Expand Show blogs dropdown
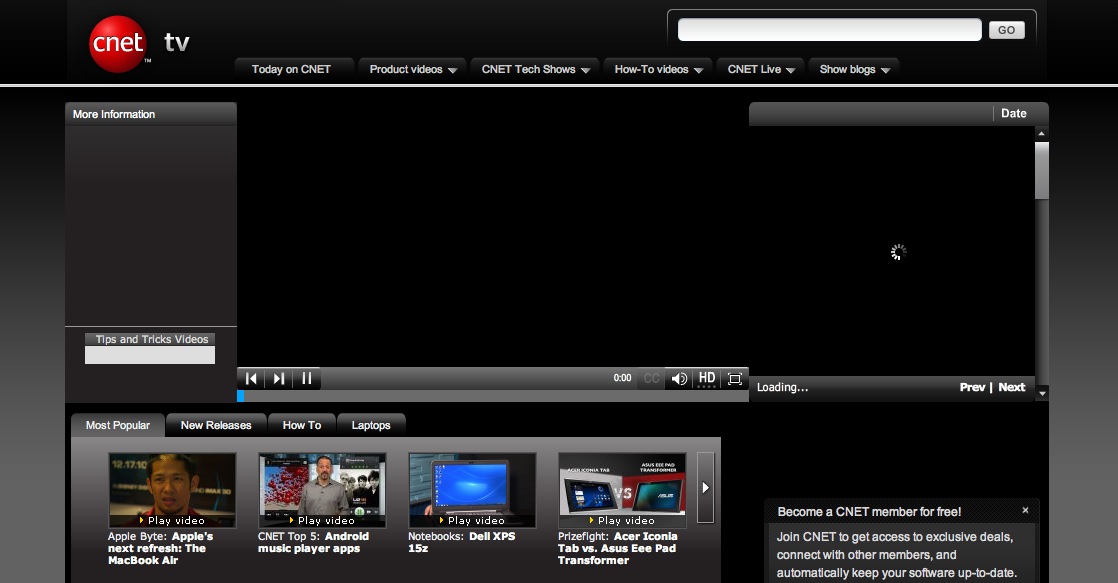 (854, 69)
